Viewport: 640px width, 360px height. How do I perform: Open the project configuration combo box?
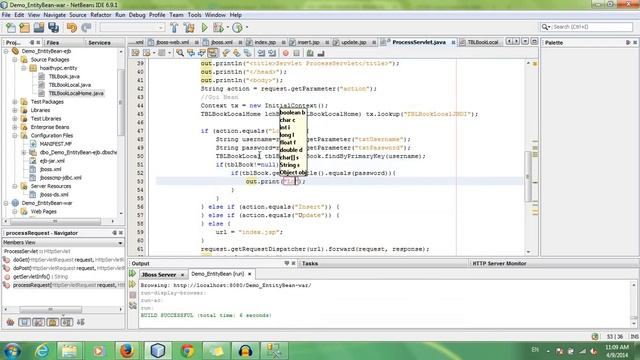[132, 27]
